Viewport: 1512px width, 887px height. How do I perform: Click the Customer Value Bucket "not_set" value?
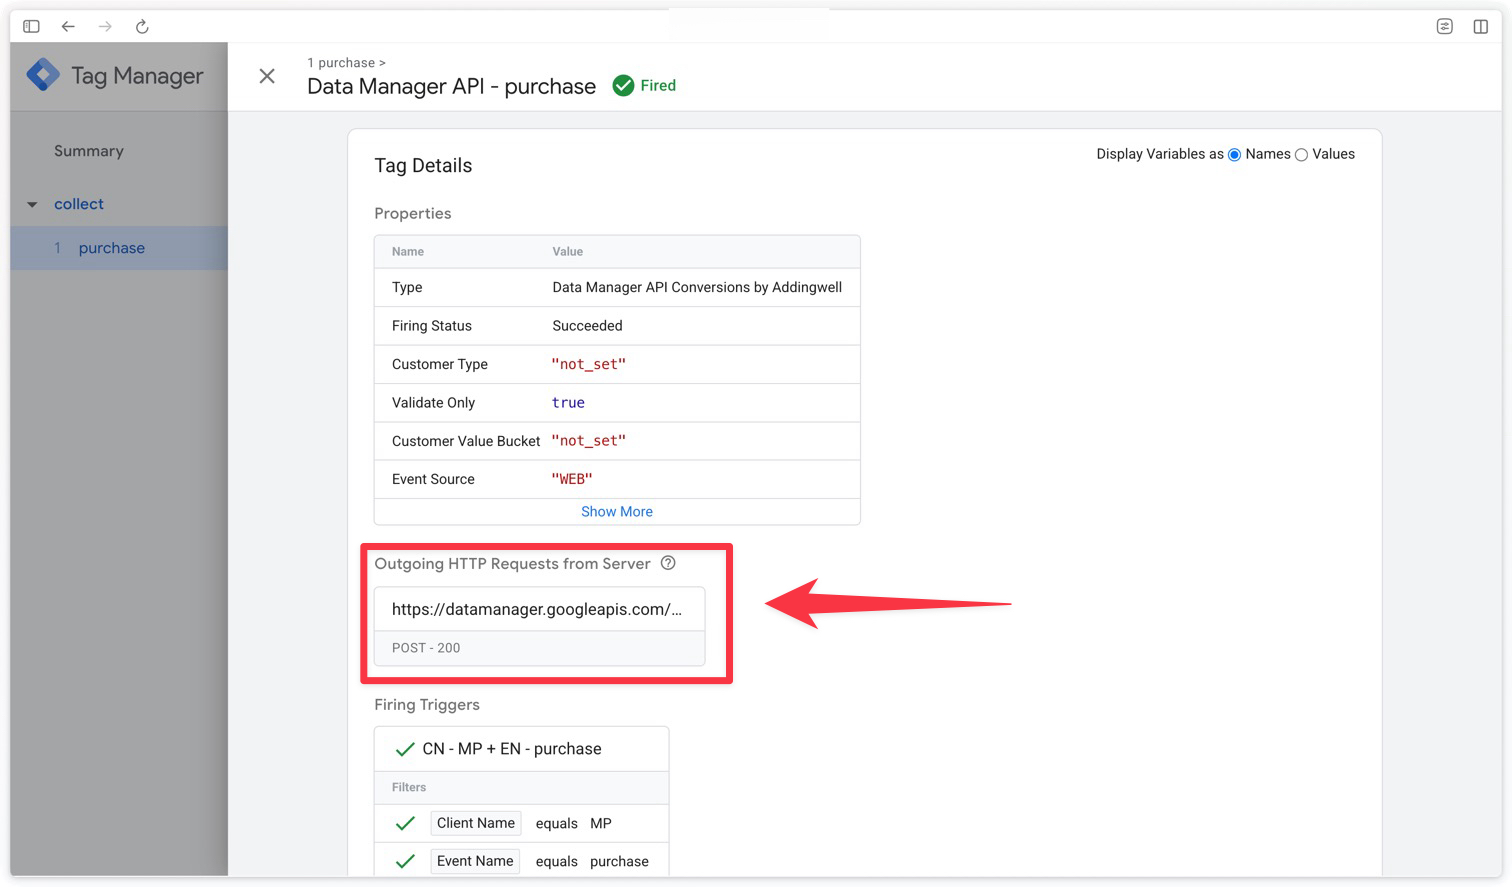[x=589, y=441]
